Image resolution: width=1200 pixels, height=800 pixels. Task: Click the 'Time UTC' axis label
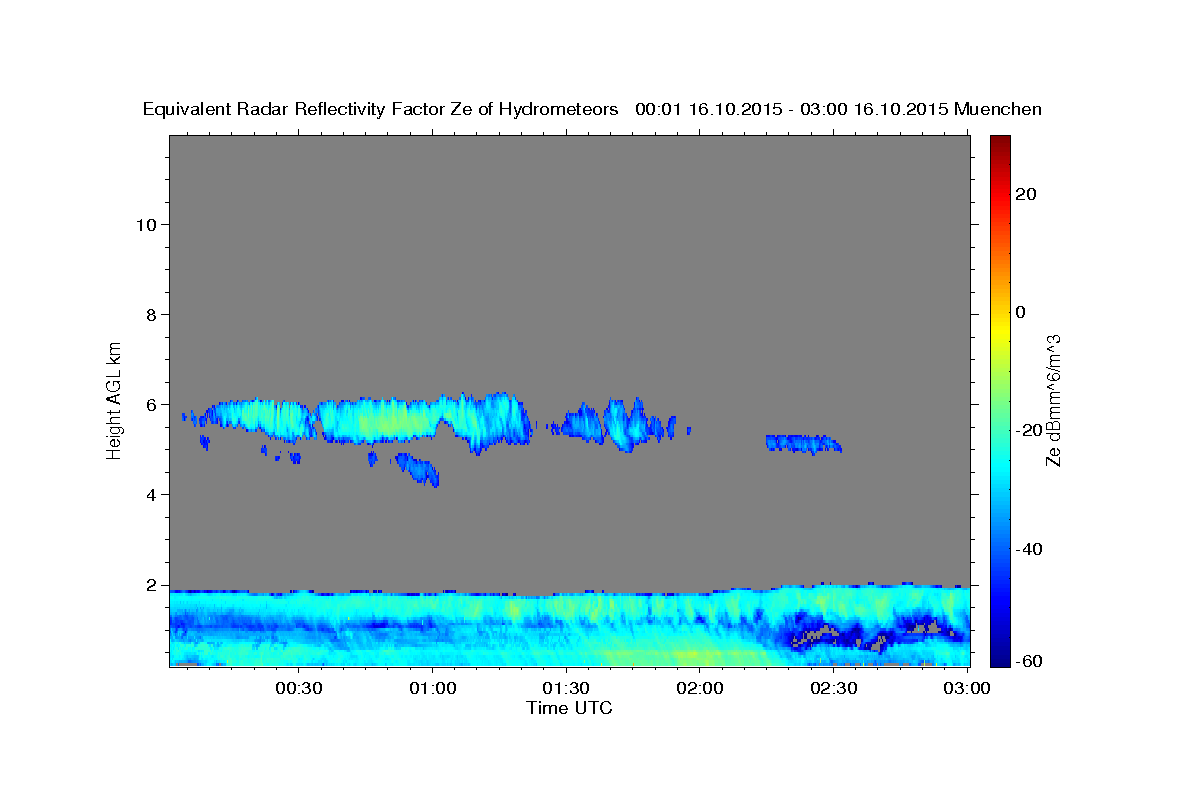[x=569, y=708]
